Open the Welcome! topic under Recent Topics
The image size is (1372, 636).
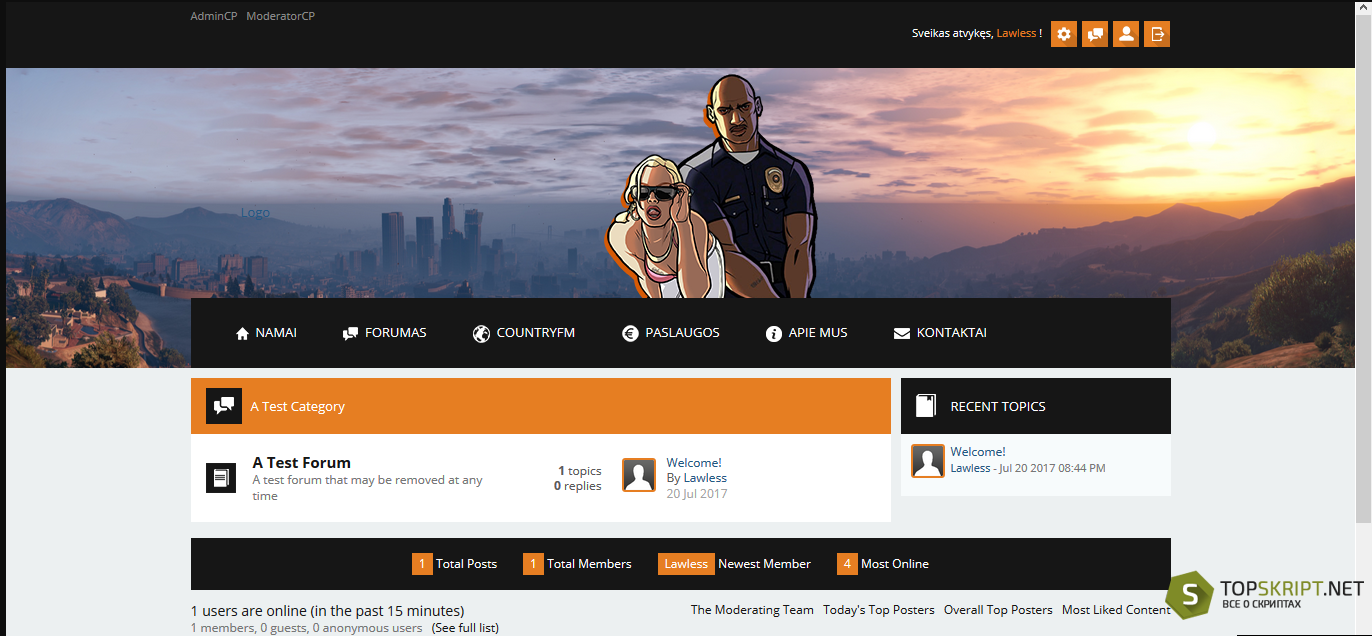pos(978,452)
